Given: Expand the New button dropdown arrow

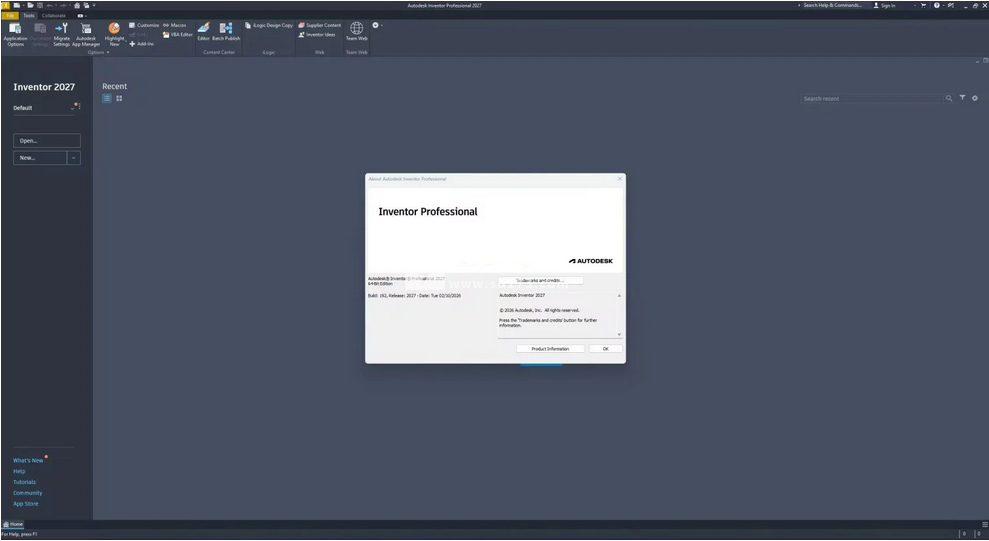Looking at the screenshot, I should [x=74, y=158].
